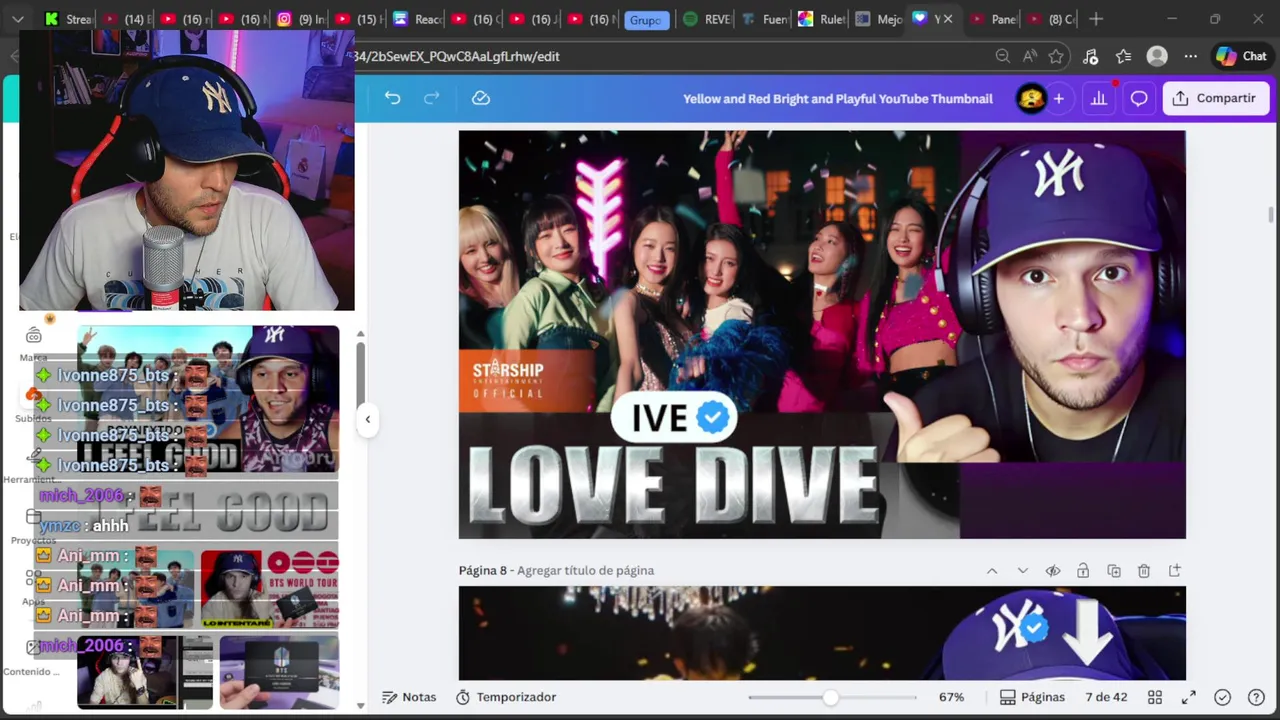
Task: Zoom into page with browser magnifier icon
Action: click(x=1002, y=57)
